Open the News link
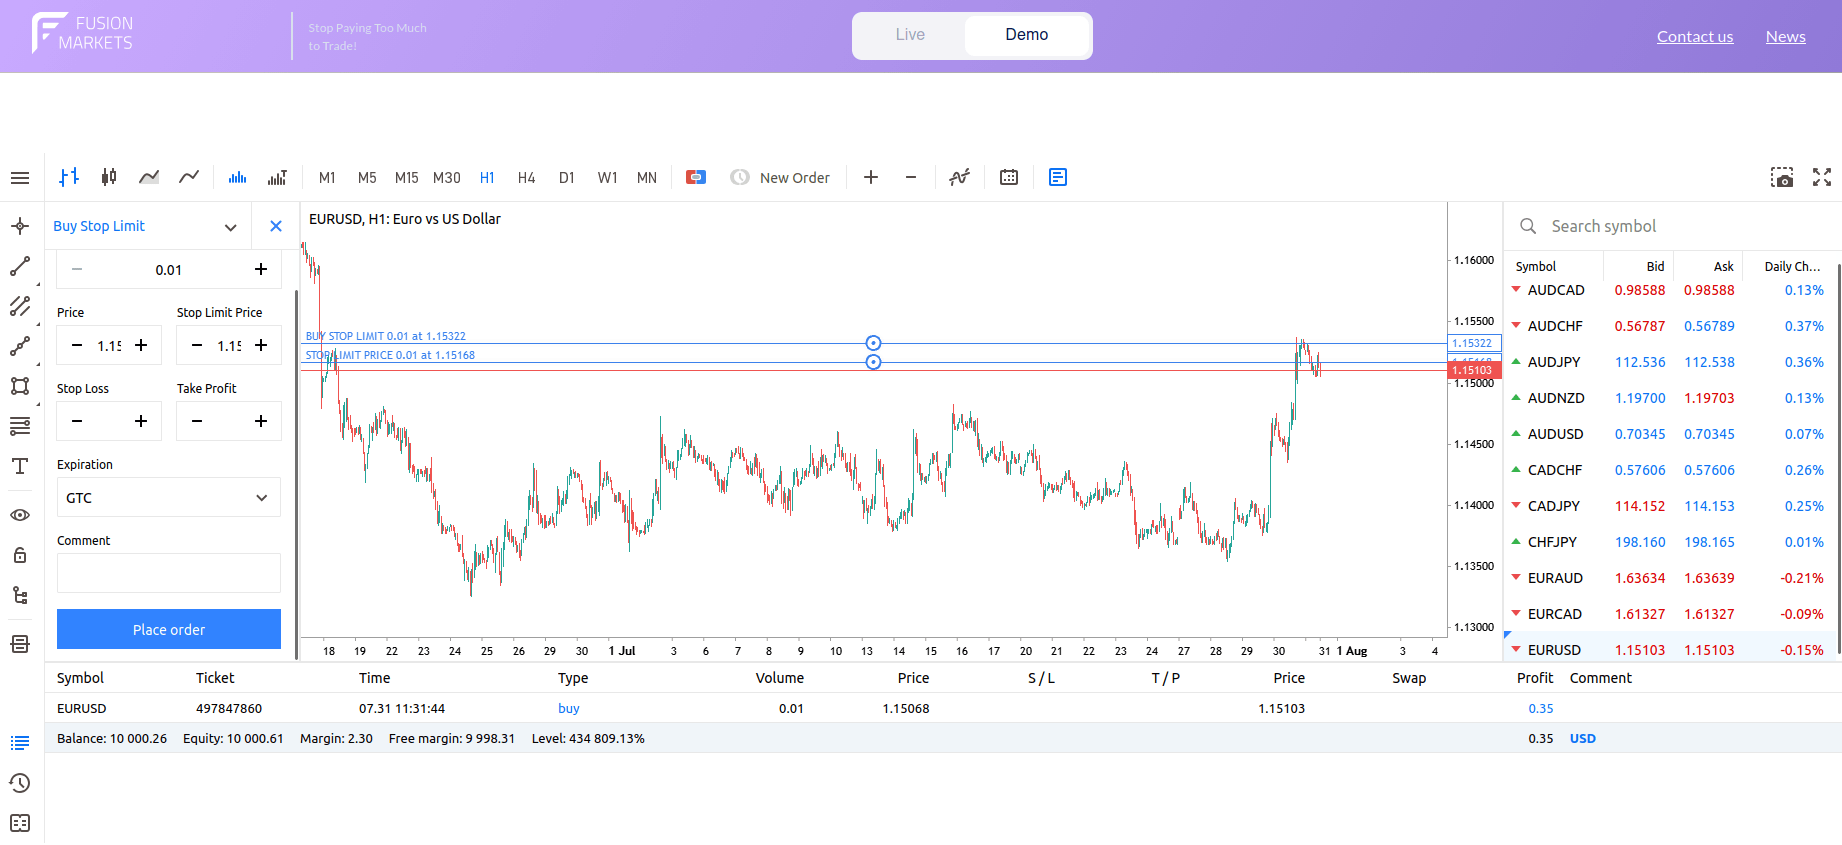The width and height of the screenshot is (1842, 845). 1785,36
